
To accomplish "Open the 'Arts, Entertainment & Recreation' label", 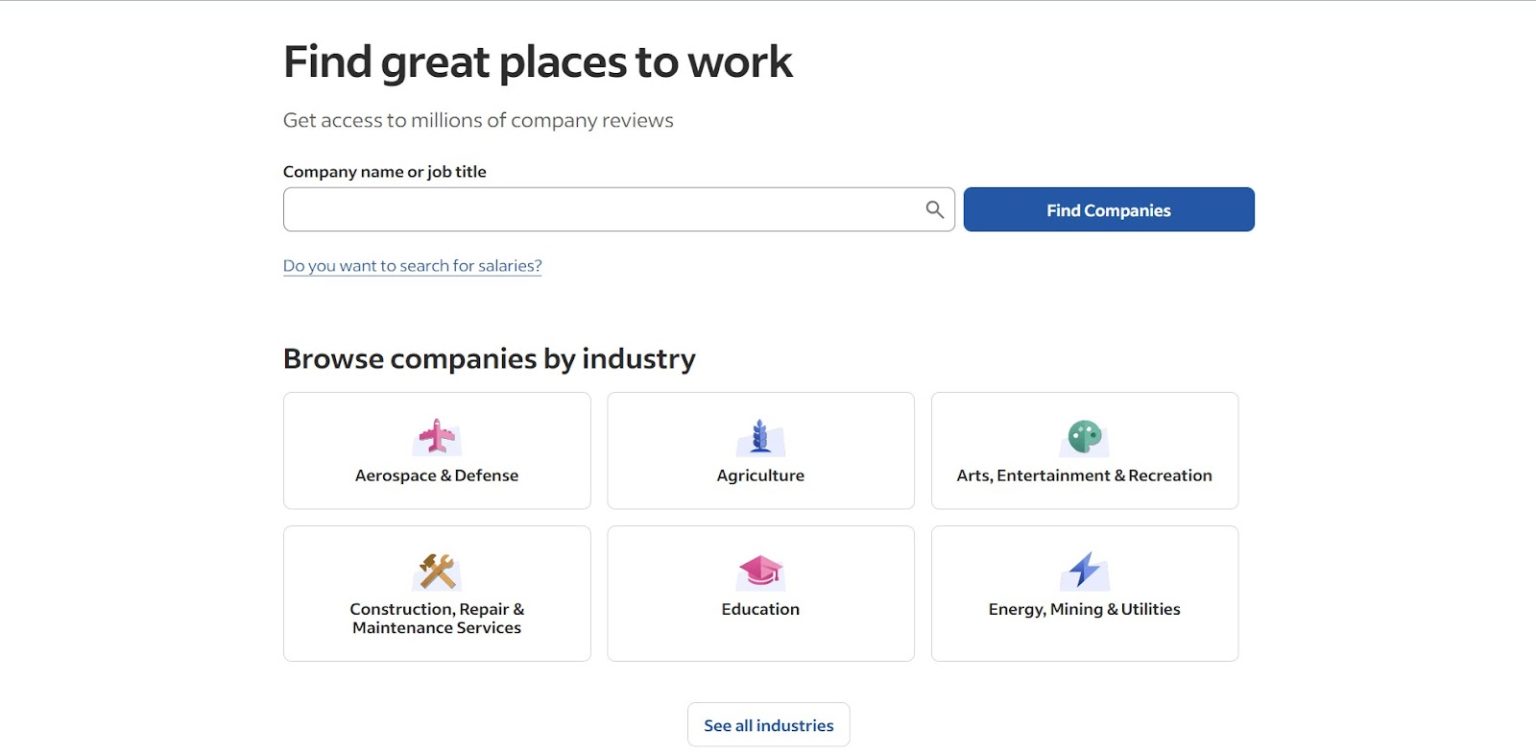I will (1084, 476).
